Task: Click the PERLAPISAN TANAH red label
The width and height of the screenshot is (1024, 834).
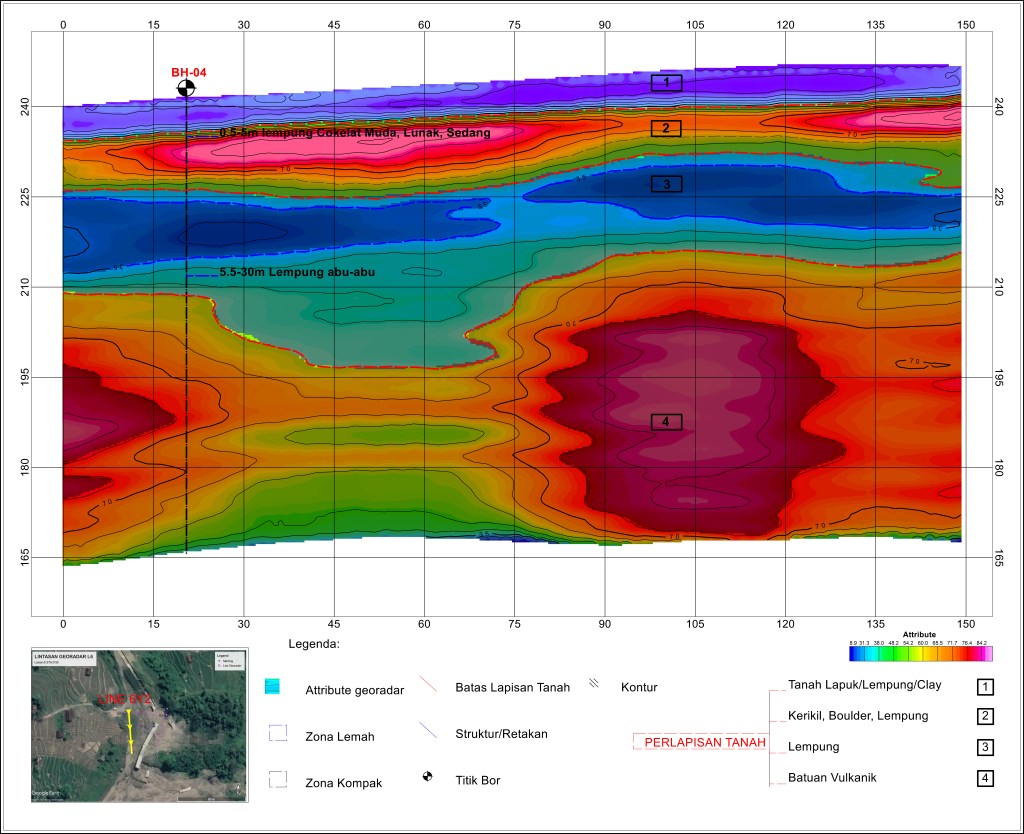Action: (704, 743)
